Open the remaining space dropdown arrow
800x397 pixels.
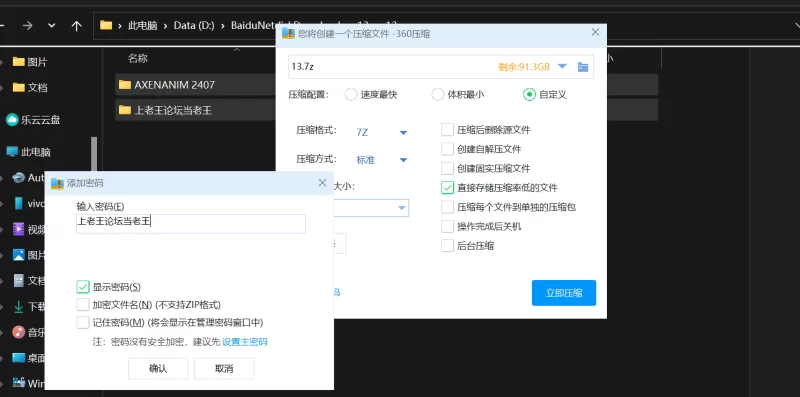click(562, 66)
